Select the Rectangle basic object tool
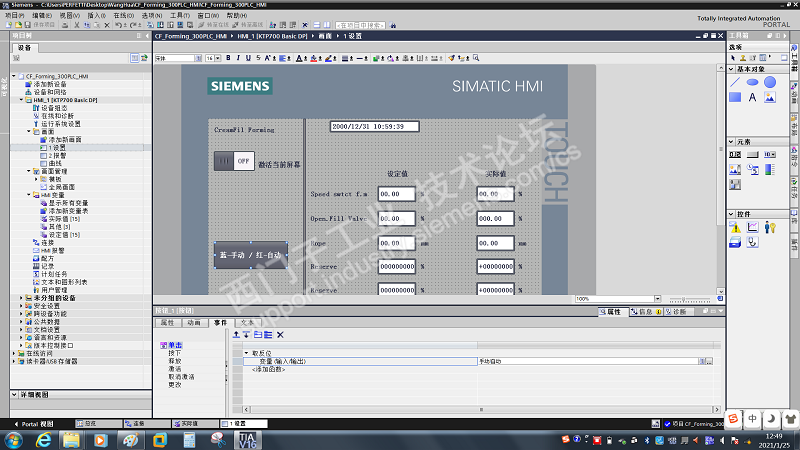The width and height of the screenshot is (800, 450). click(735, 97)
